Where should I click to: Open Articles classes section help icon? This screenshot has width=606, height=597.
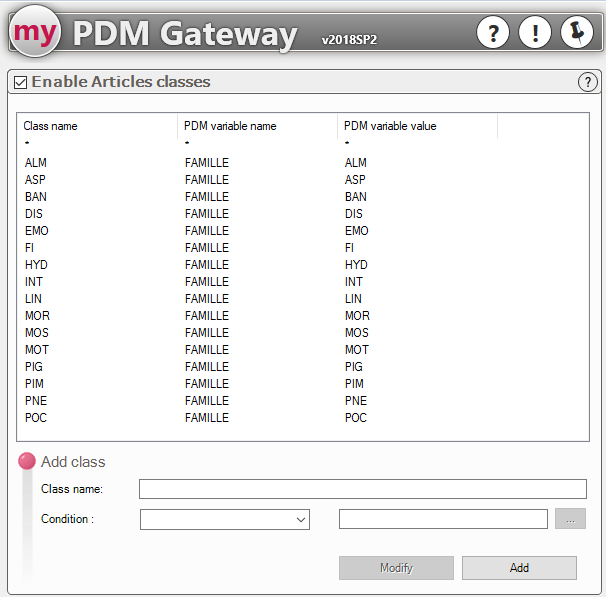pos(587,82)
